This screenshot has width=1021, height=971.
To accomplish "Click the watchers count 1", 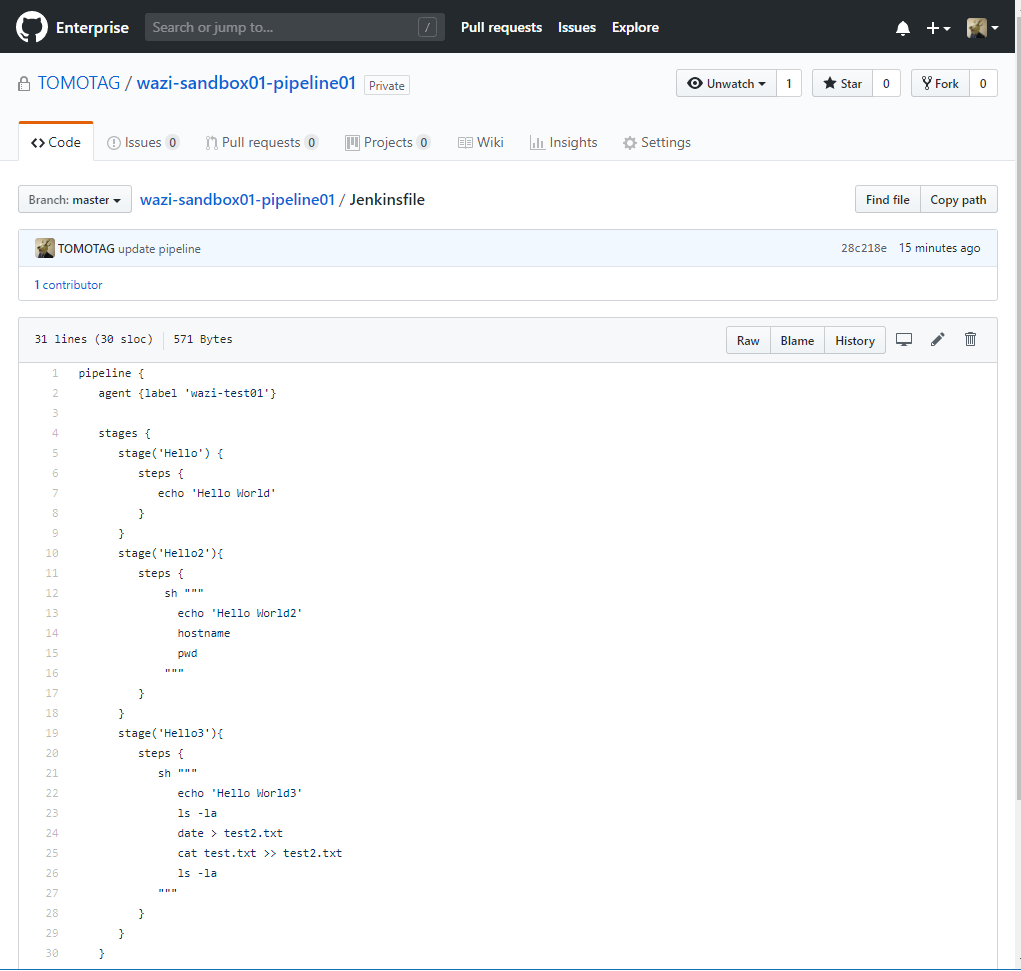I will point(789,83).
